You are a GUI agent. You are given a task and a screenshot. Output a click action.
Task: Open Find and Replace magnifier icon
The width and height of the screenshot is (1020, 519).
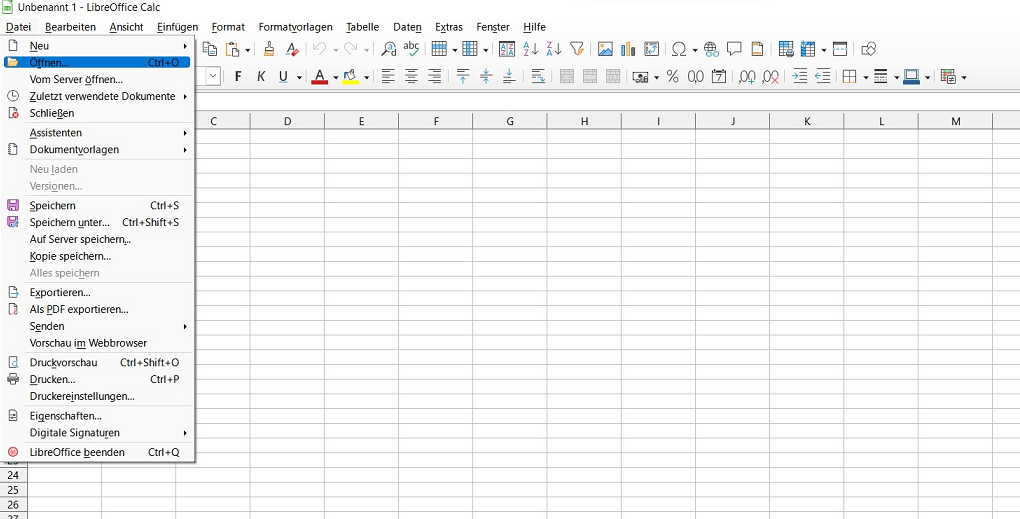[x=388, y=49]
